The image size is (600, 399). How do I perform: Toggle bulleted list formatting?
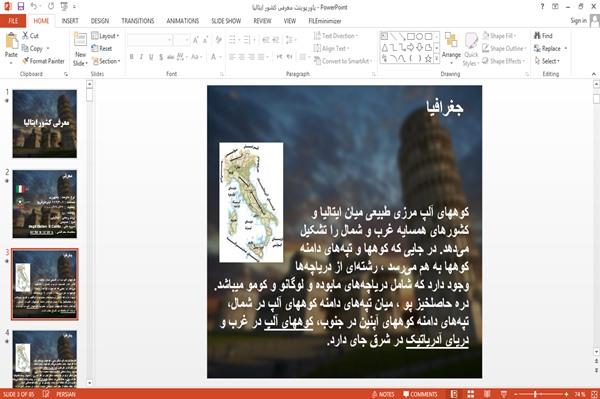point(232,40)
